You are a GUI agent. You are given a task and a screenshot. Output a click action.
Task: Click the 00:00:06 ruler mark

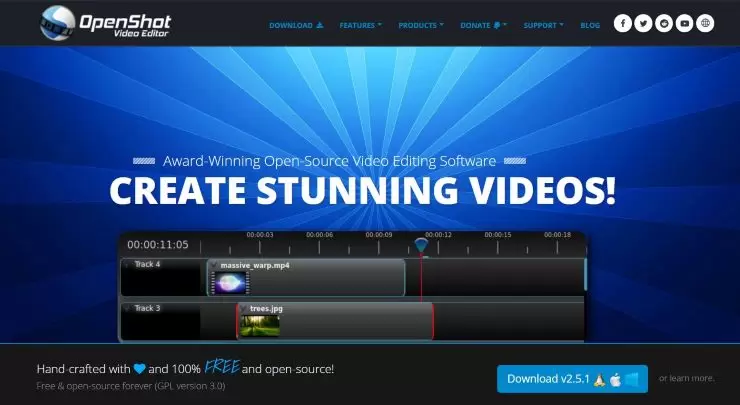(320, 235)
